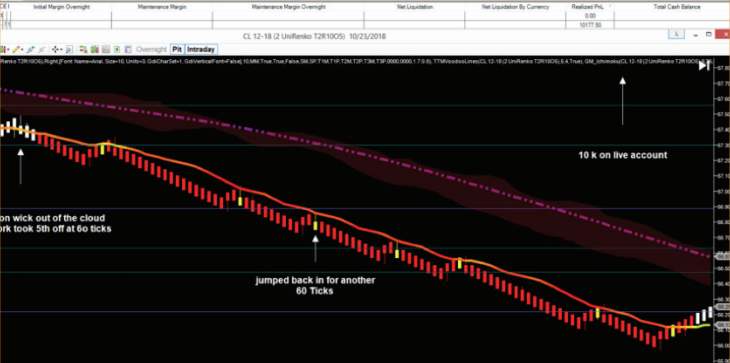Viewport: 730px width, 363px height.
Task: Jump to latest bar arrow icon
Action: tap(704, 67)
